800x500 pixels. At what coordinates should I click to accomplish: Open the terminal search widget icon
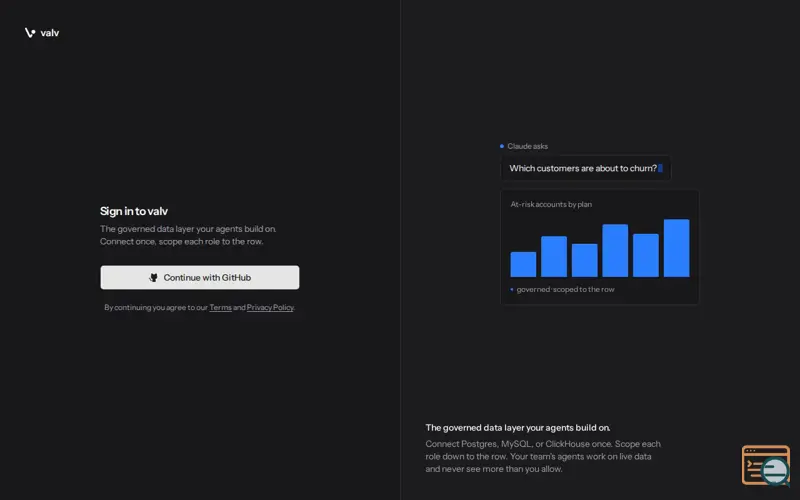(x=766, y=465)
